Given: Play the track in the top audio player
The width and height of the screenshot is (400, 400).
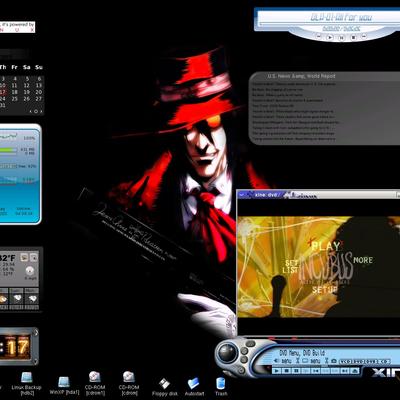Looking at the screenshot, I should click(329, 36).
